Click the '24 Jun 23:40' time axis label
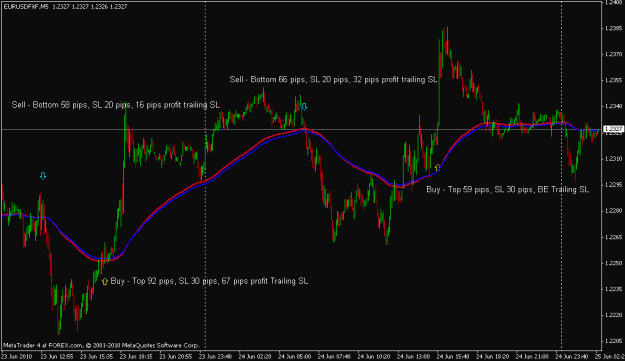Screen dimensions: 625x361 point(572,356)
